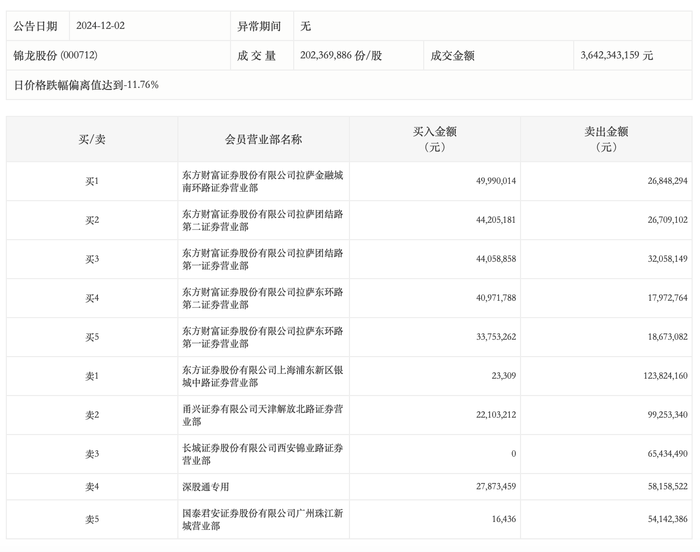
Task: Select the 买4 row label
Action: 92,298
